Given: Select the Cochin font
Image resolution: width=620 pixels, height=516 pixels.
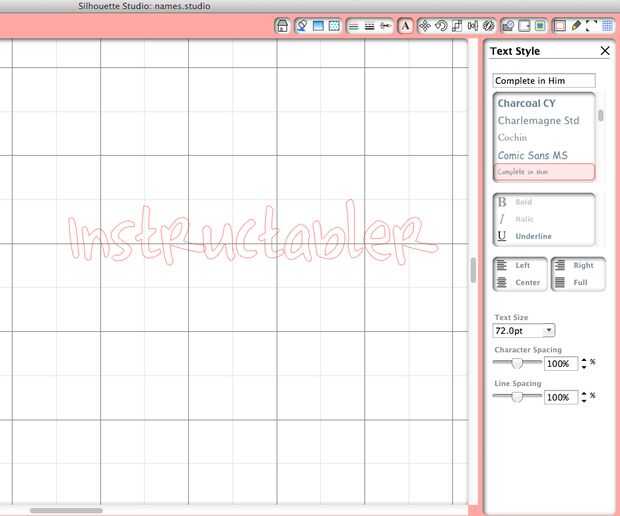Looking at the screenshot, I should pos(544,138).
